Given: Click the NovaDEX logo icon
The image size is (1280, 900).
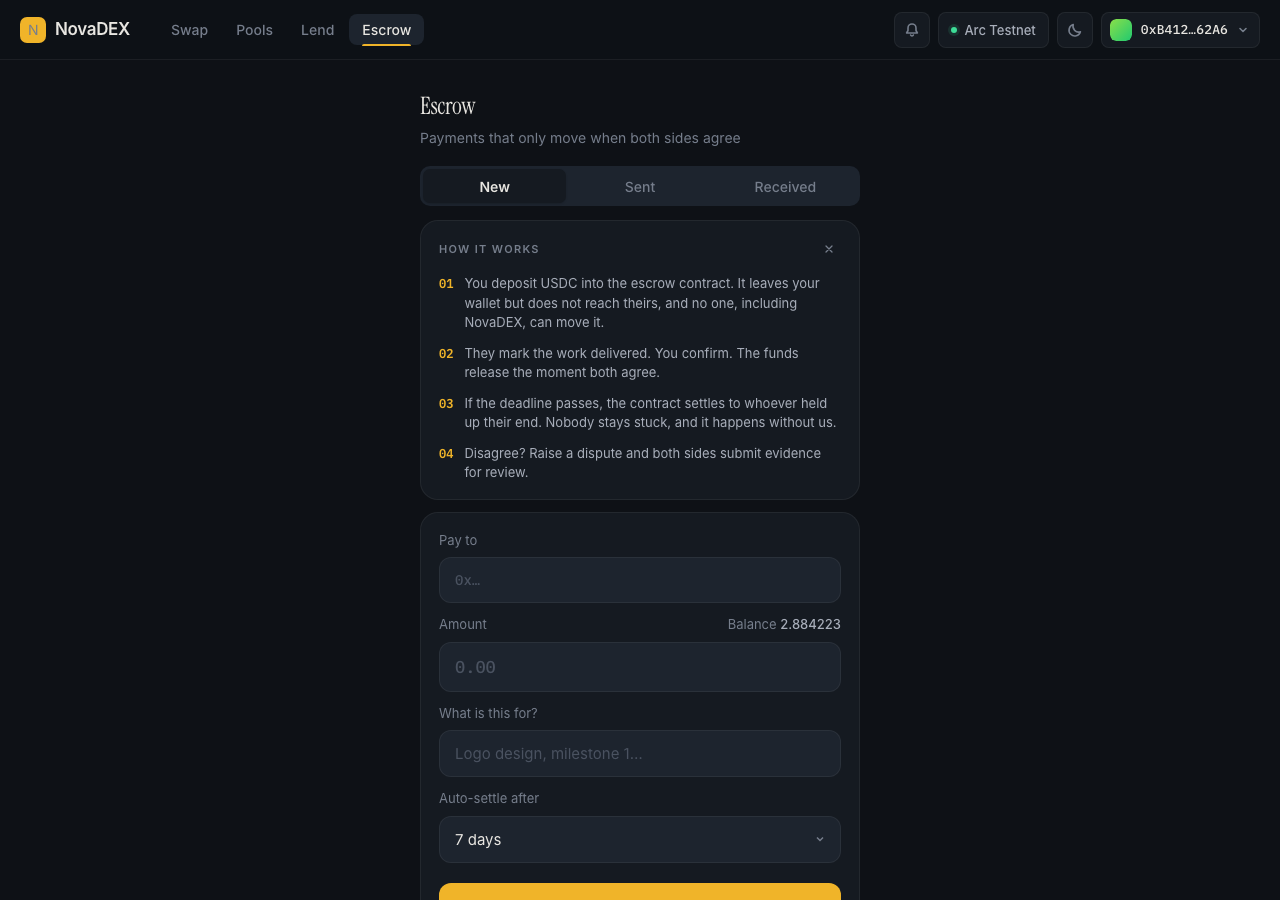Looking at the screenshot, I should pyautogui.click(x=33, y=30).
